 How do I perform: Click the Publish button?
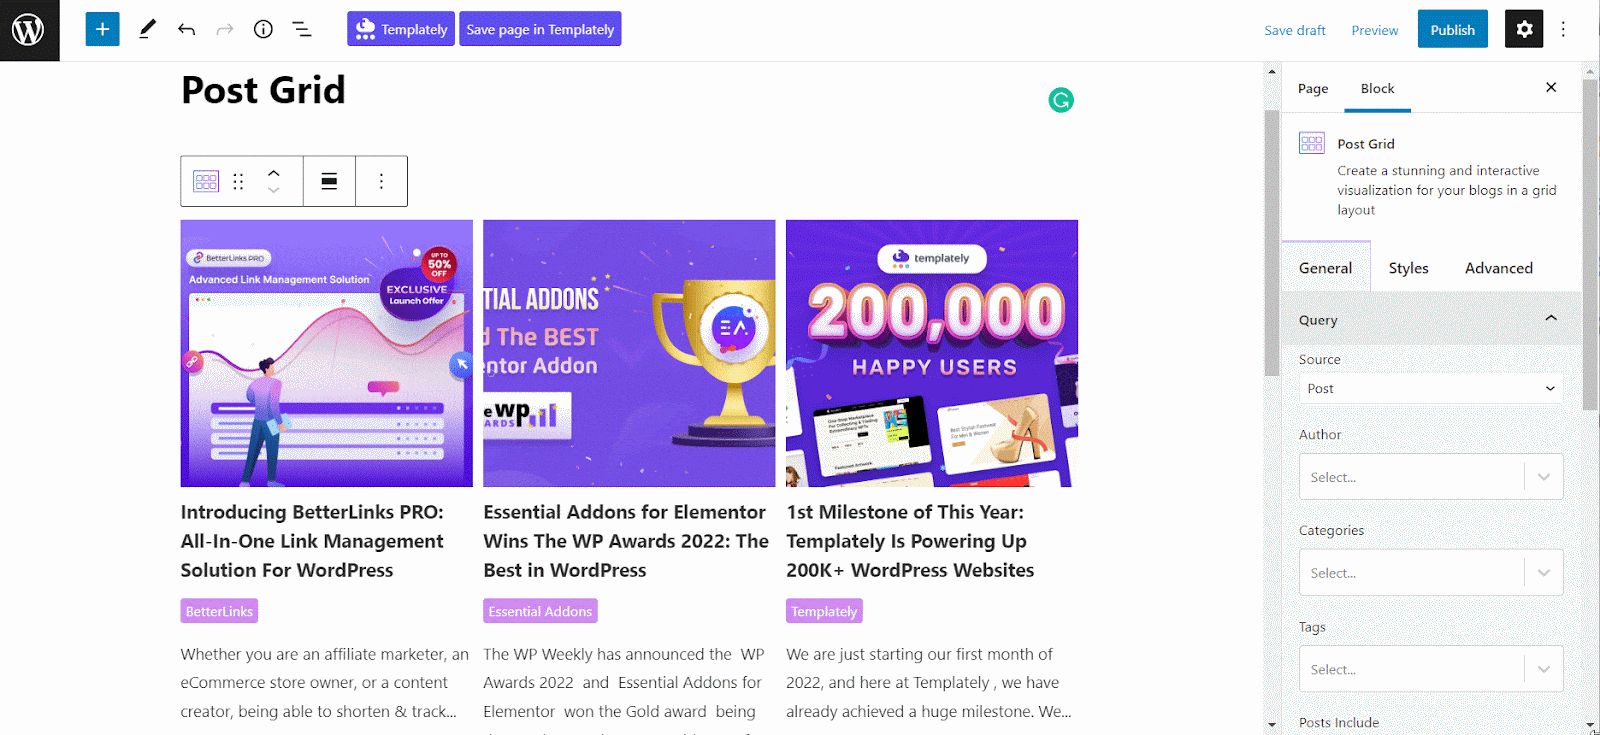click(x=1452, y=29)
